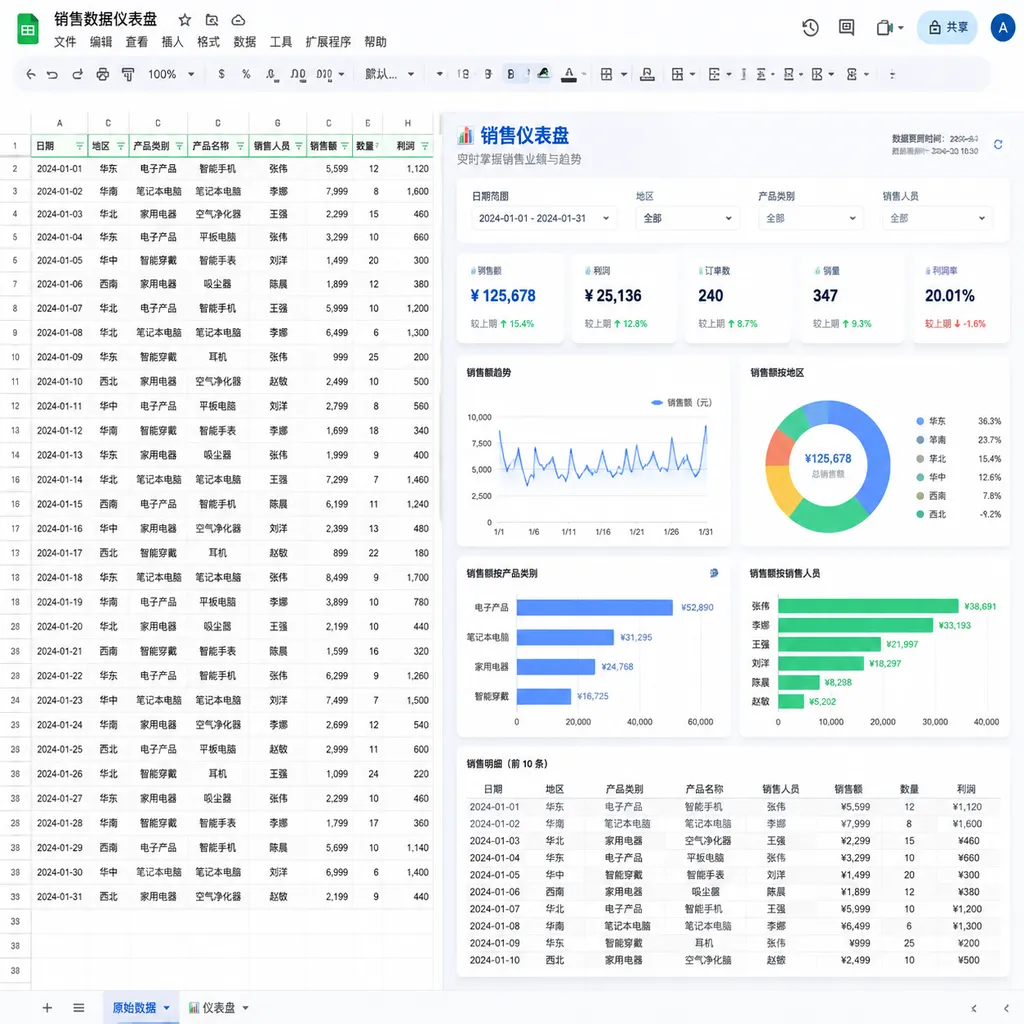Click the green Google Sheets logo
The height and width of the screenshot is (1024, 1024).
[27, 29]
